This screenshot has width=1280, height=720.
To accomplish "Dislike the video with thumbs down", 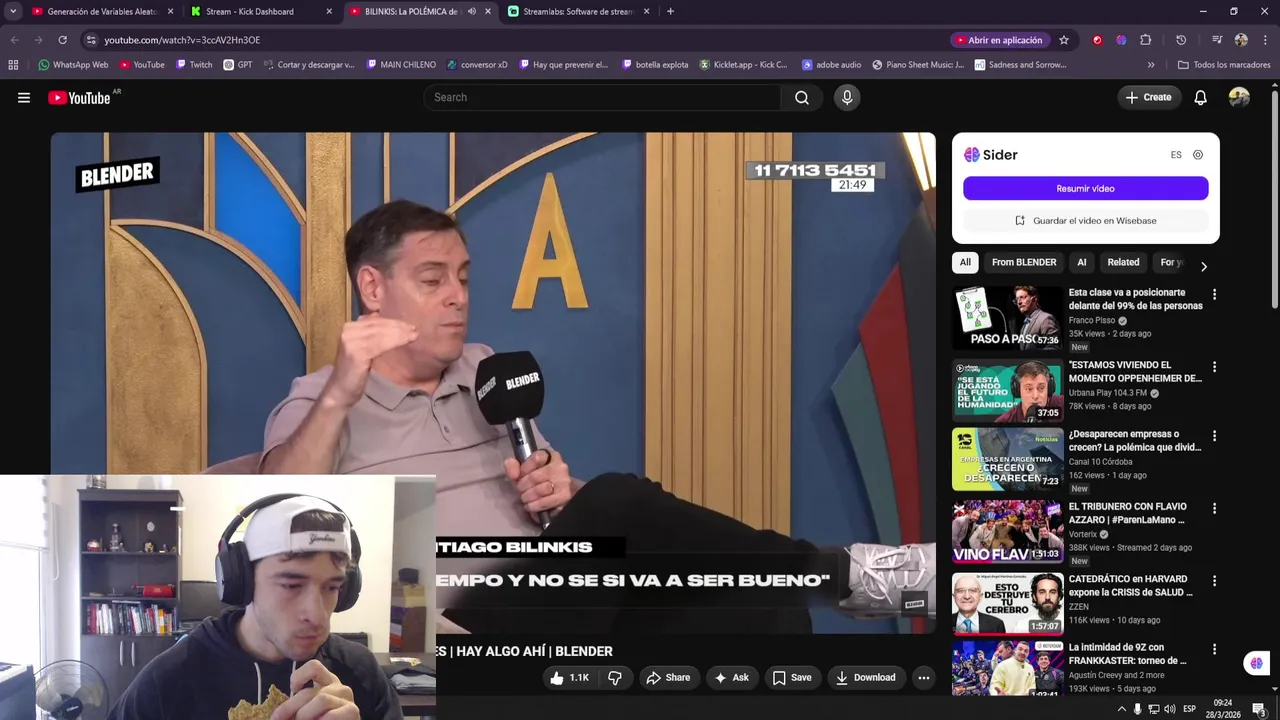I will 615,678.
